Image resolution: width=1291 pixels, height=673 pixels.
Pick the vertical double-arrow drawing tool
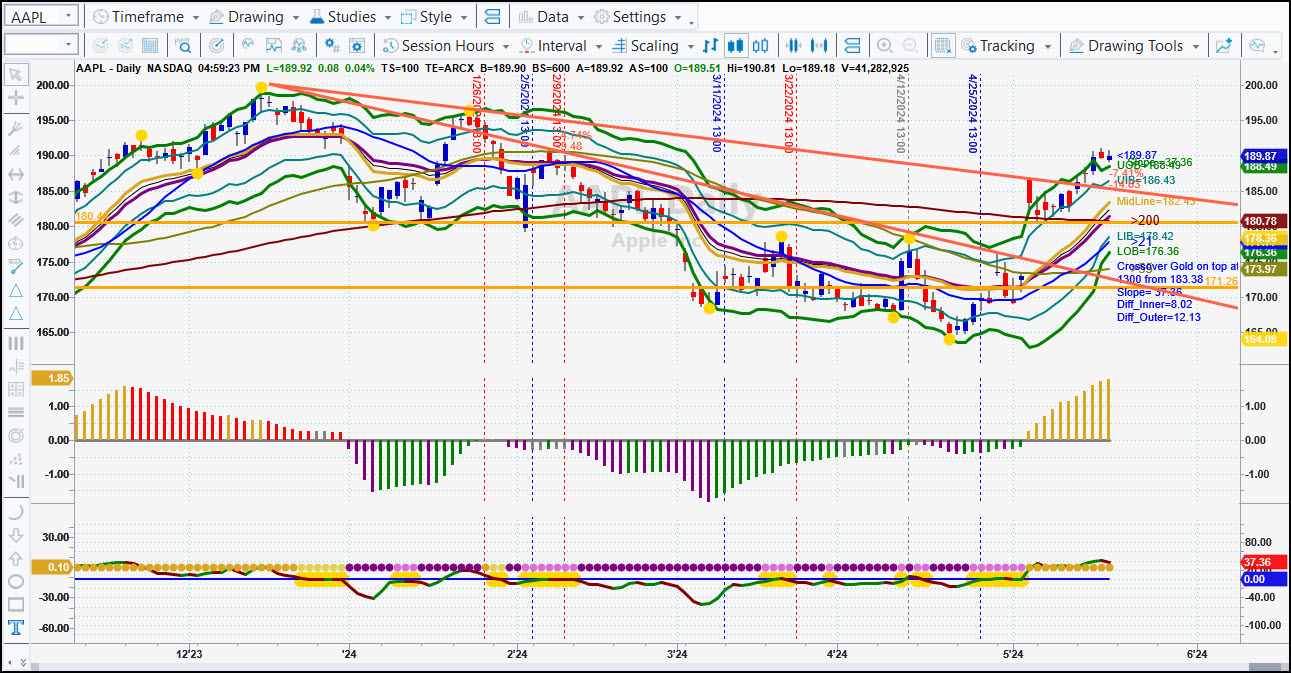click(15, 197)
